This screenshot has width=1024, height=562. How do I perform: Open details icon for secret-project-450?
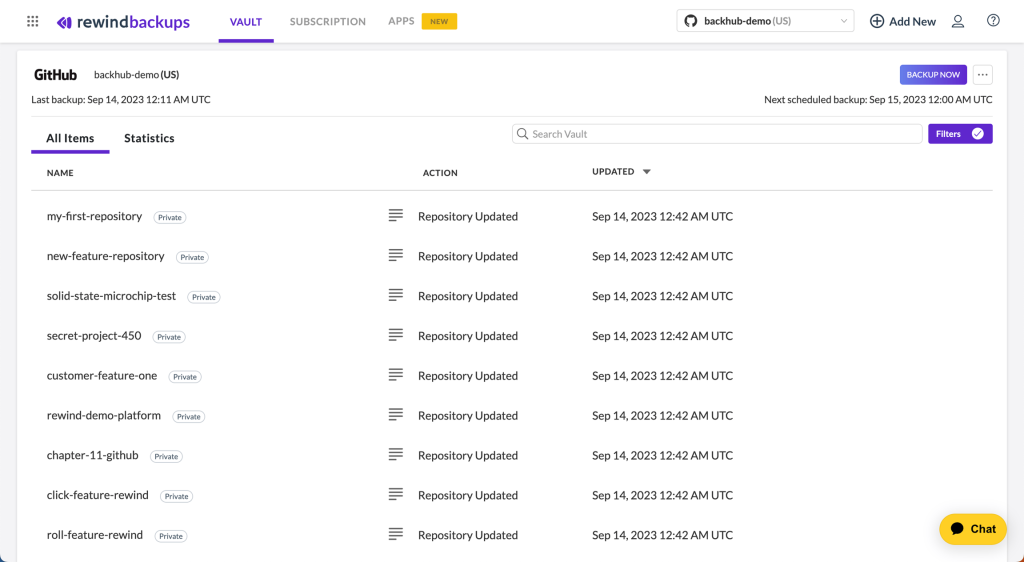(x=396, y=335)
